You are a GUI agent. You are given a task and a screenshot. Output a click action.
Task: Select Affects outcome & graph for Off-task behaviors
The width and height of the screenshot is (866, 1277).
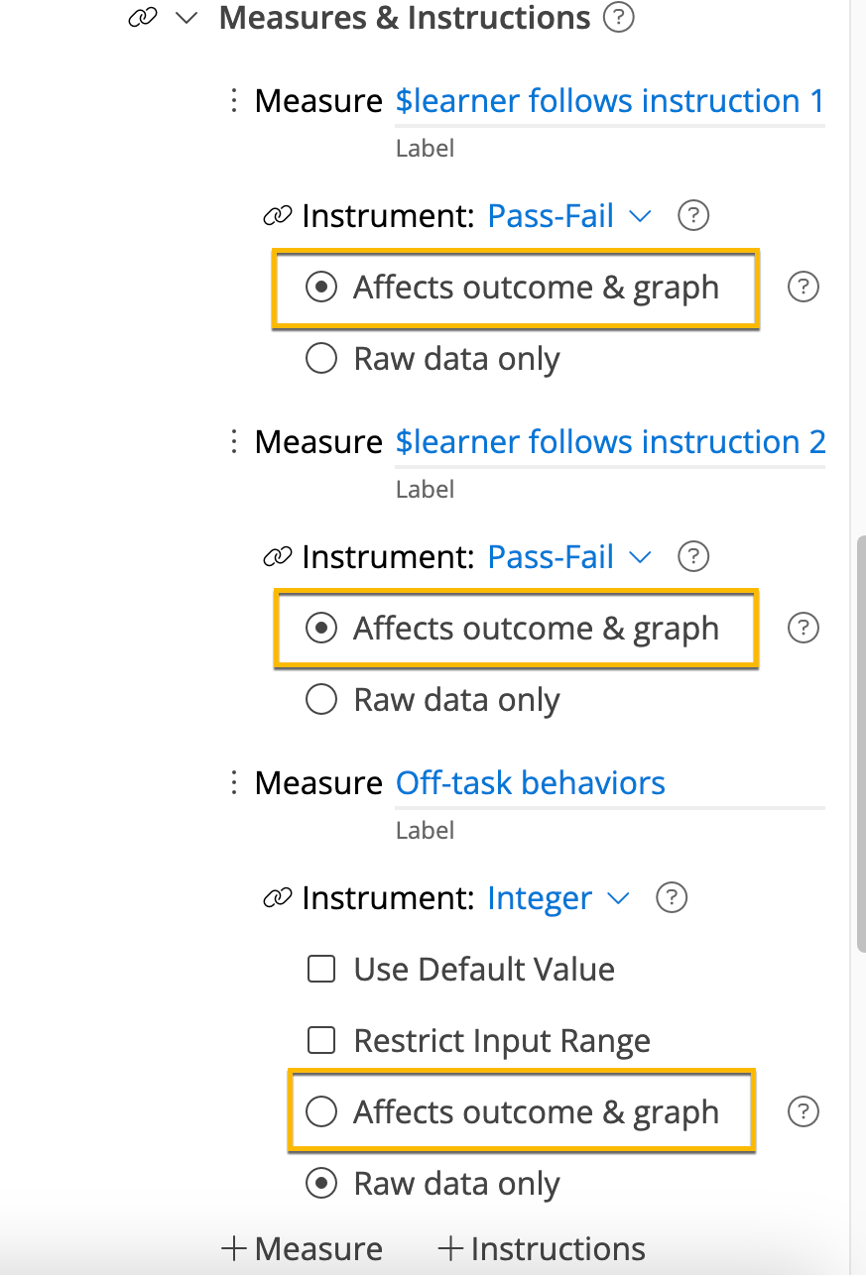321,1112
